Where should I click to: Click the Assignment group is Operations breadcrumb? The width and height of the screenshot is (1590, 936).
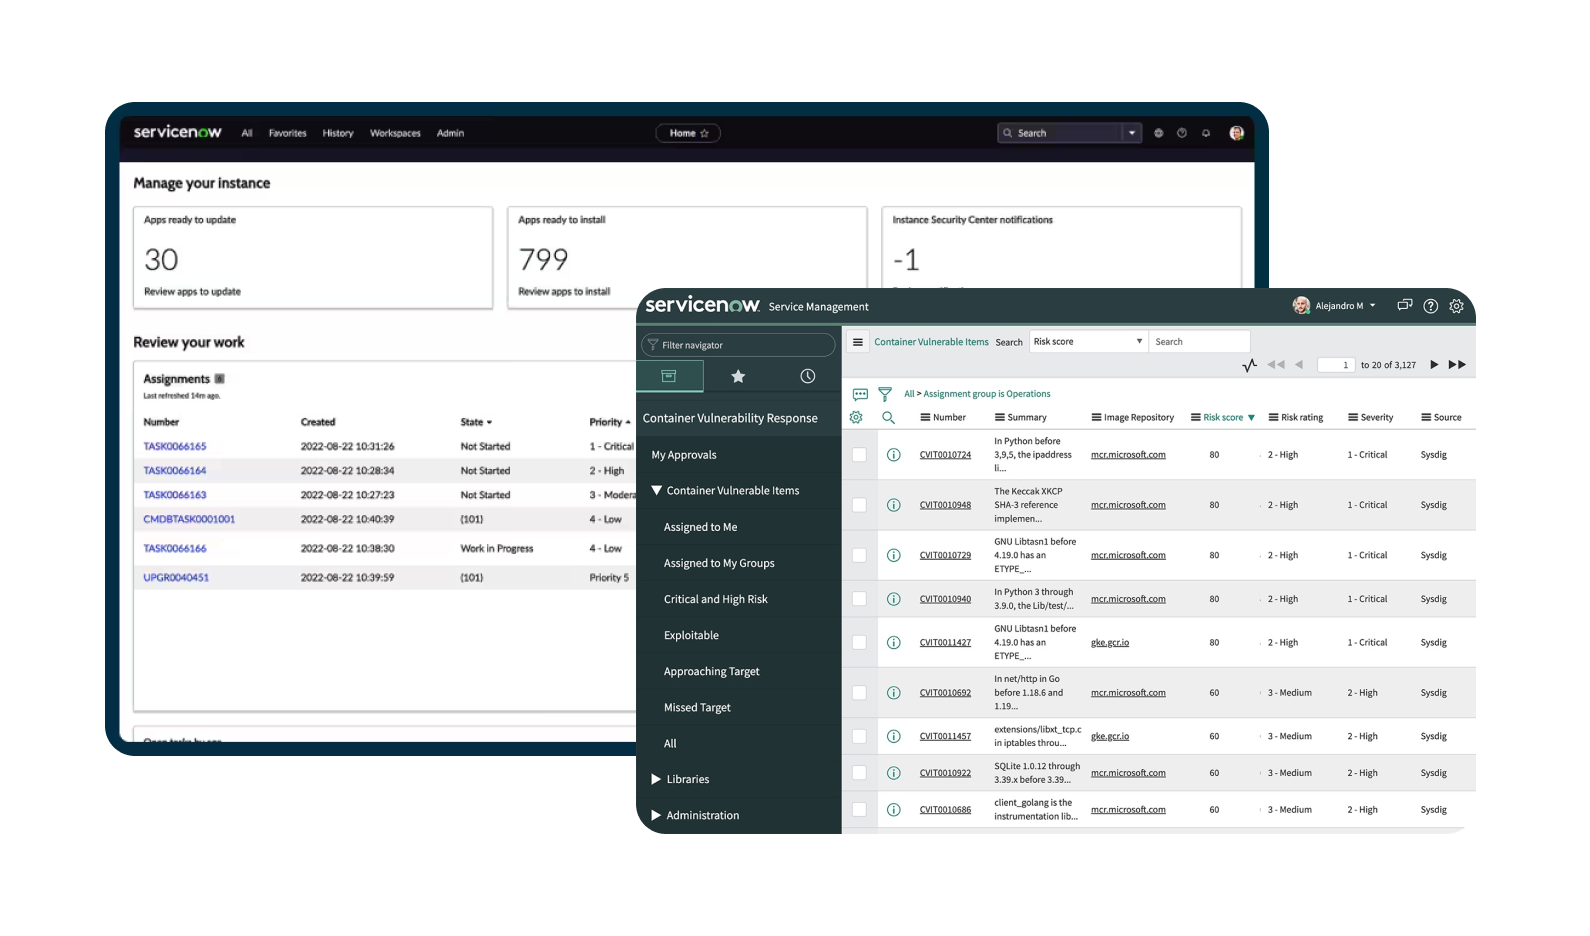pyautogui.click(x=987, y=394)
